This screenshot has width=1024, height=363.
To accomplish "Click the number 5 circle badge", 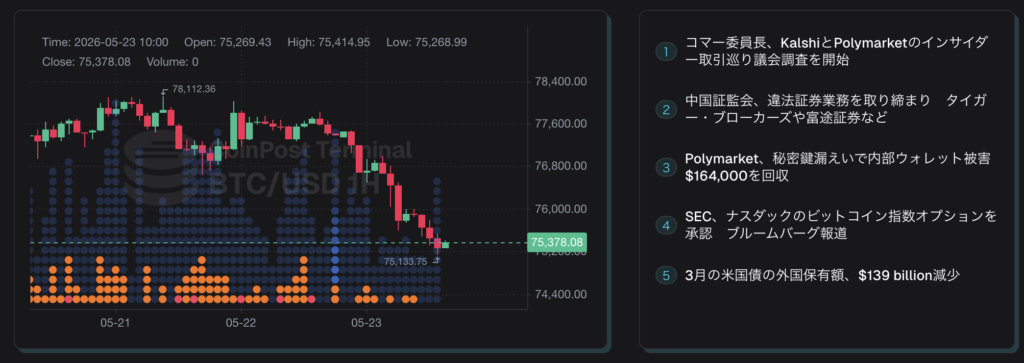I will point(666,276).
